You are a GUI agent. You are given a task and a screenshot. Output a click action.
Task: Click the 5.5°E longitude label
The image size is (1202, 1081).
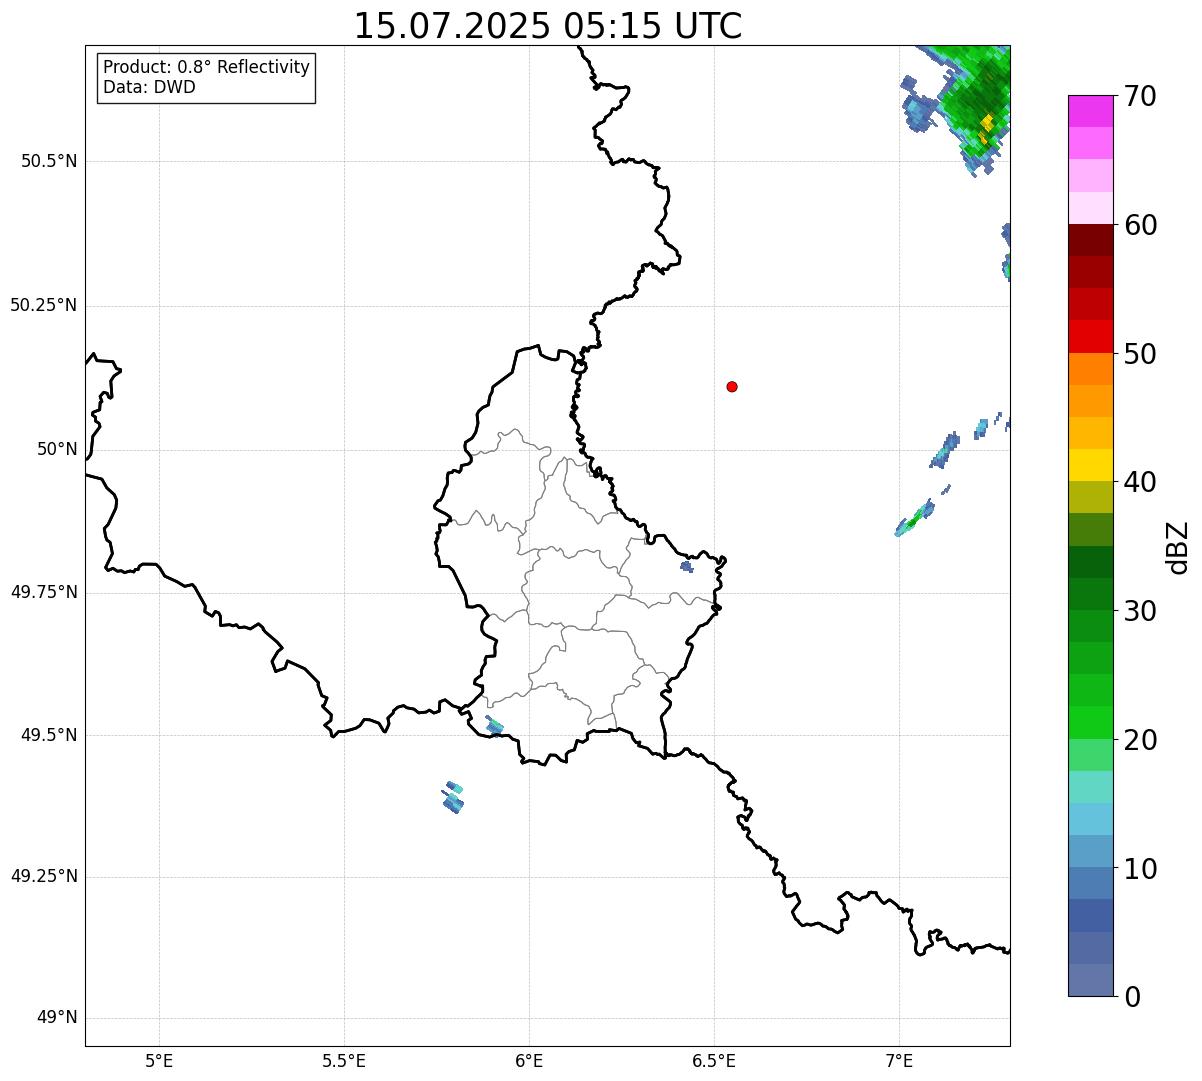(x=344, y=1060)
